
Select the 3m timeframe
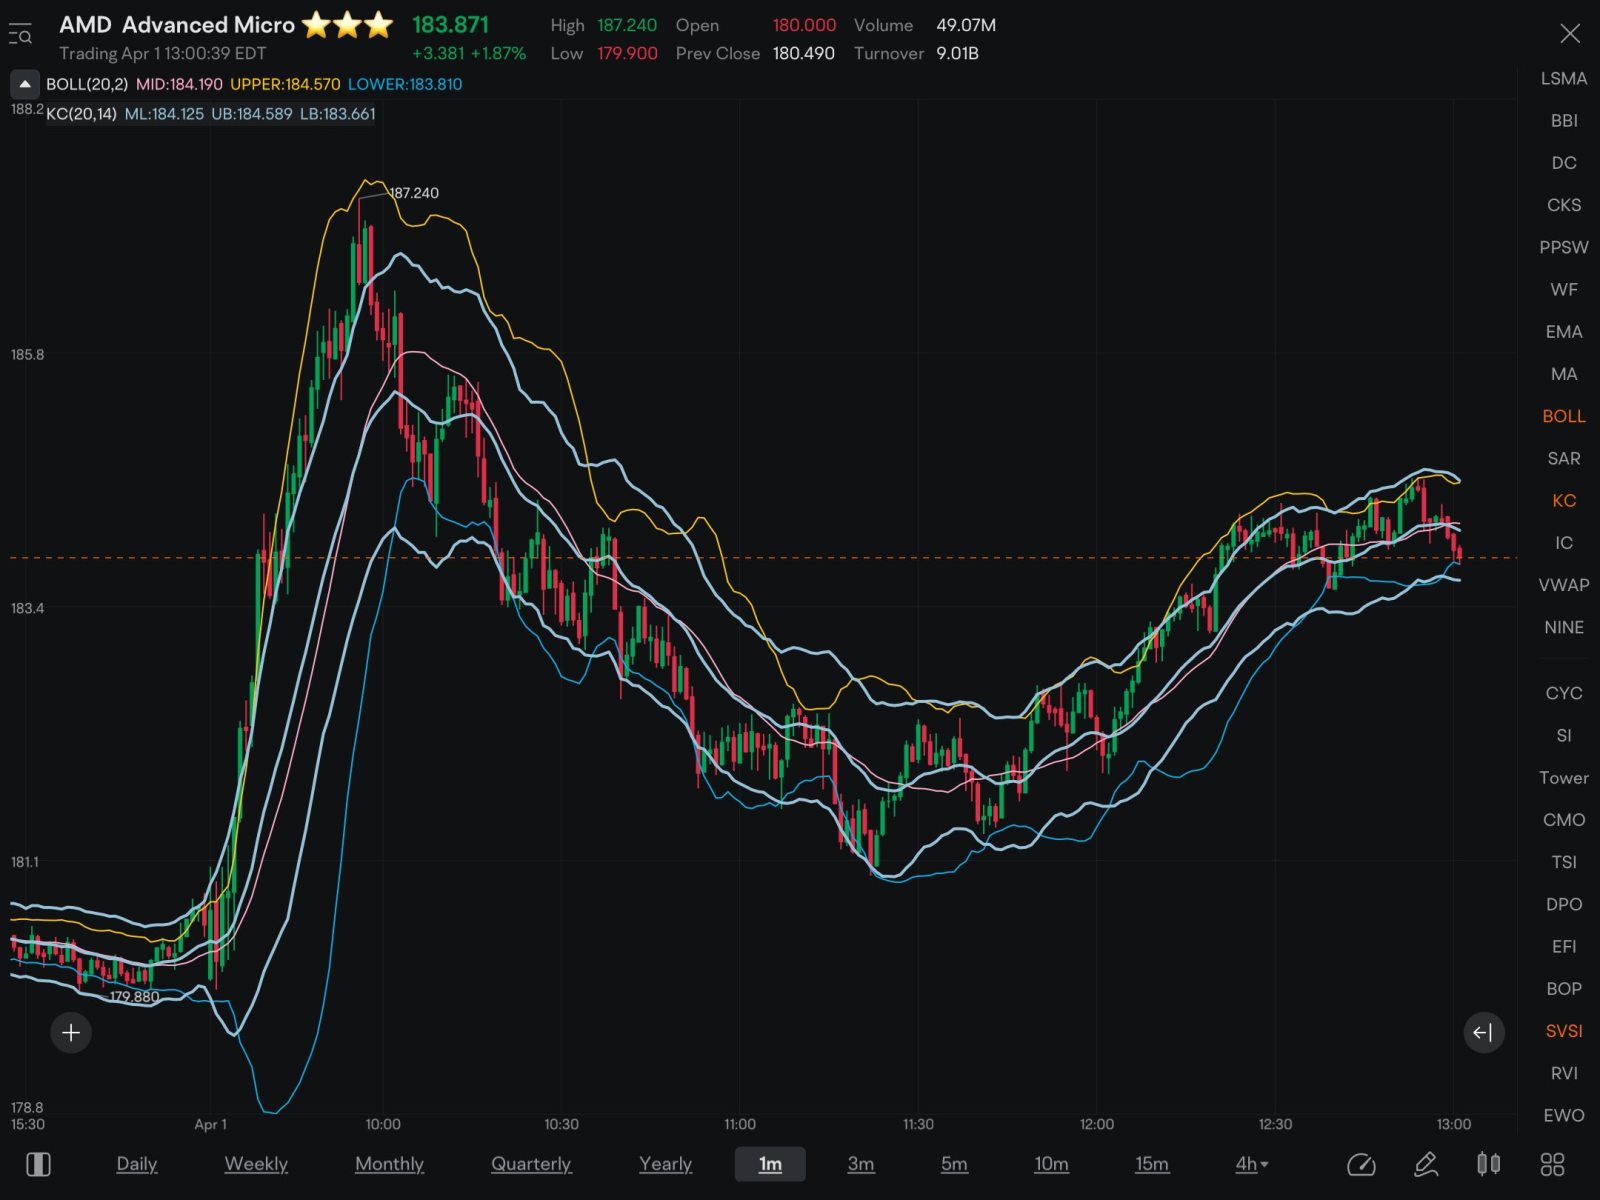tap(861, 1164)
